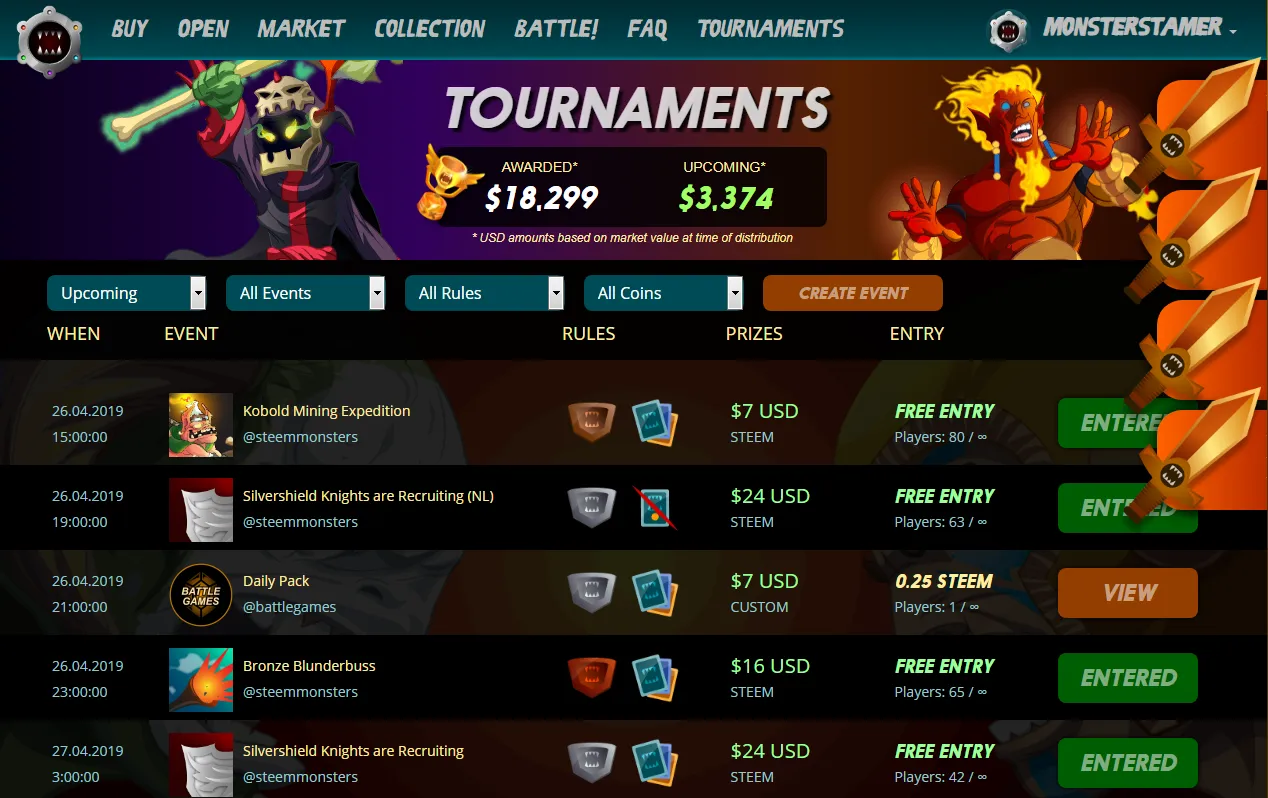
Task: Click the Create Event button
Action: [853, 293]
